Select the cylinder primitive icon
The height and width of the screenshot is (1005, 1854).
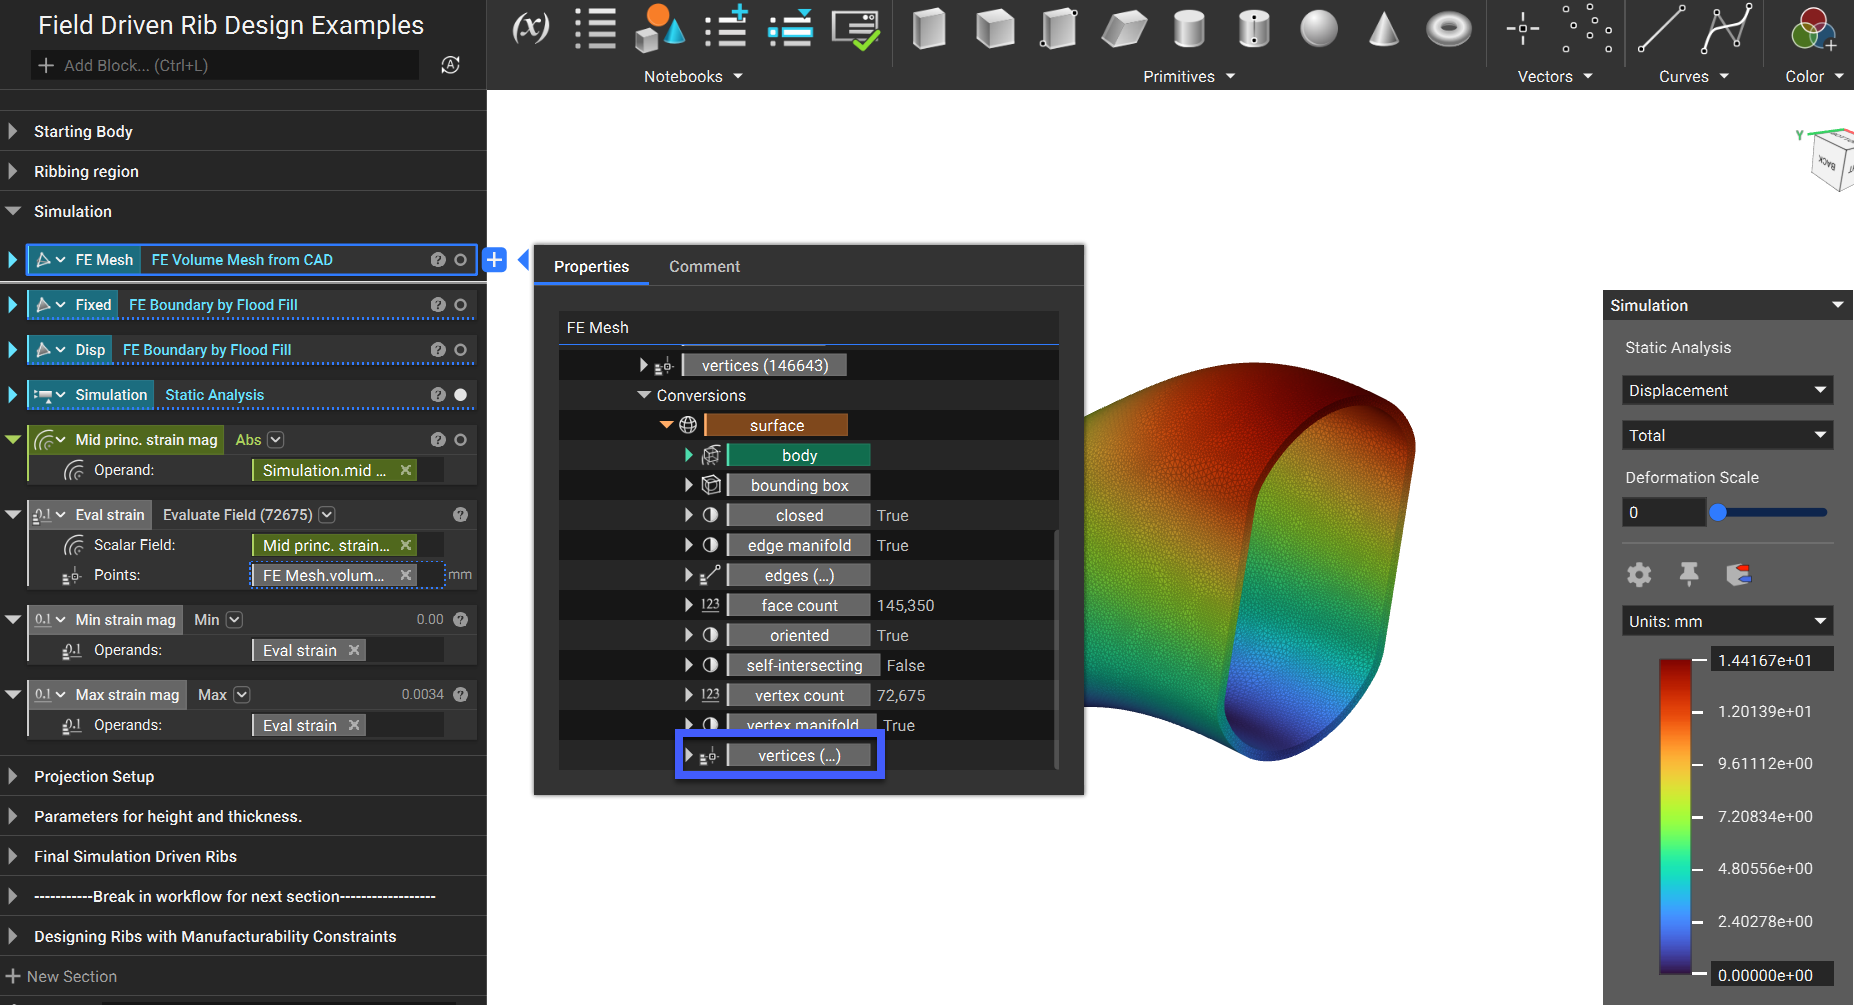(x=1189, y=29)
